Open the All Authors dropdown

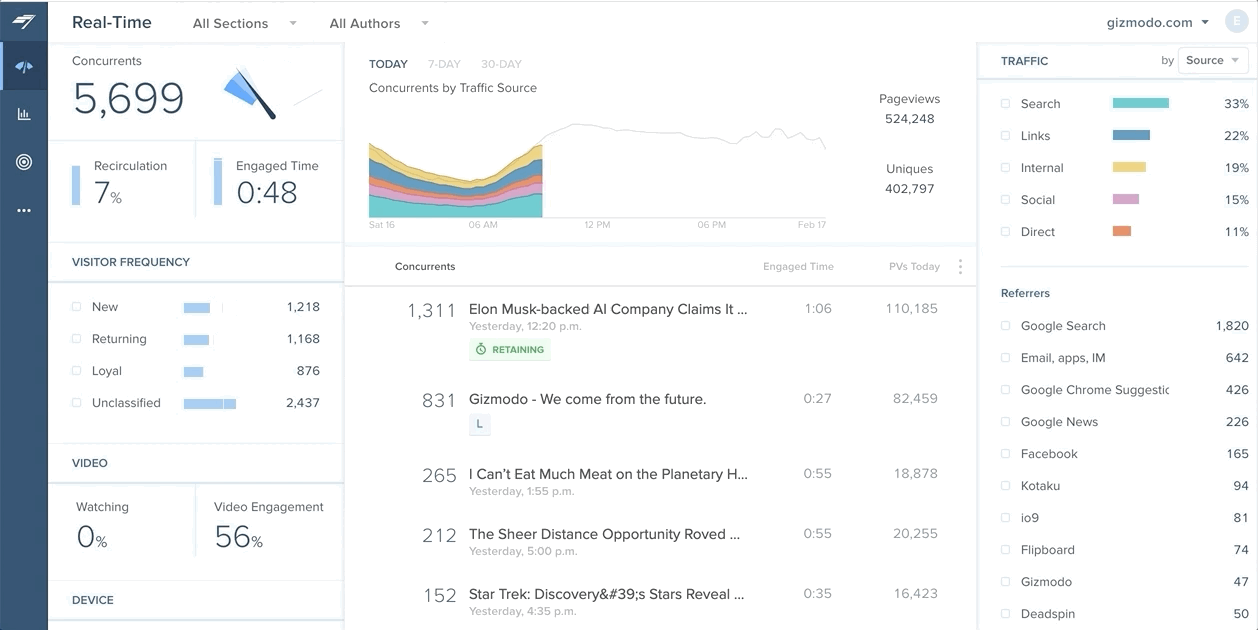(378, 23)
